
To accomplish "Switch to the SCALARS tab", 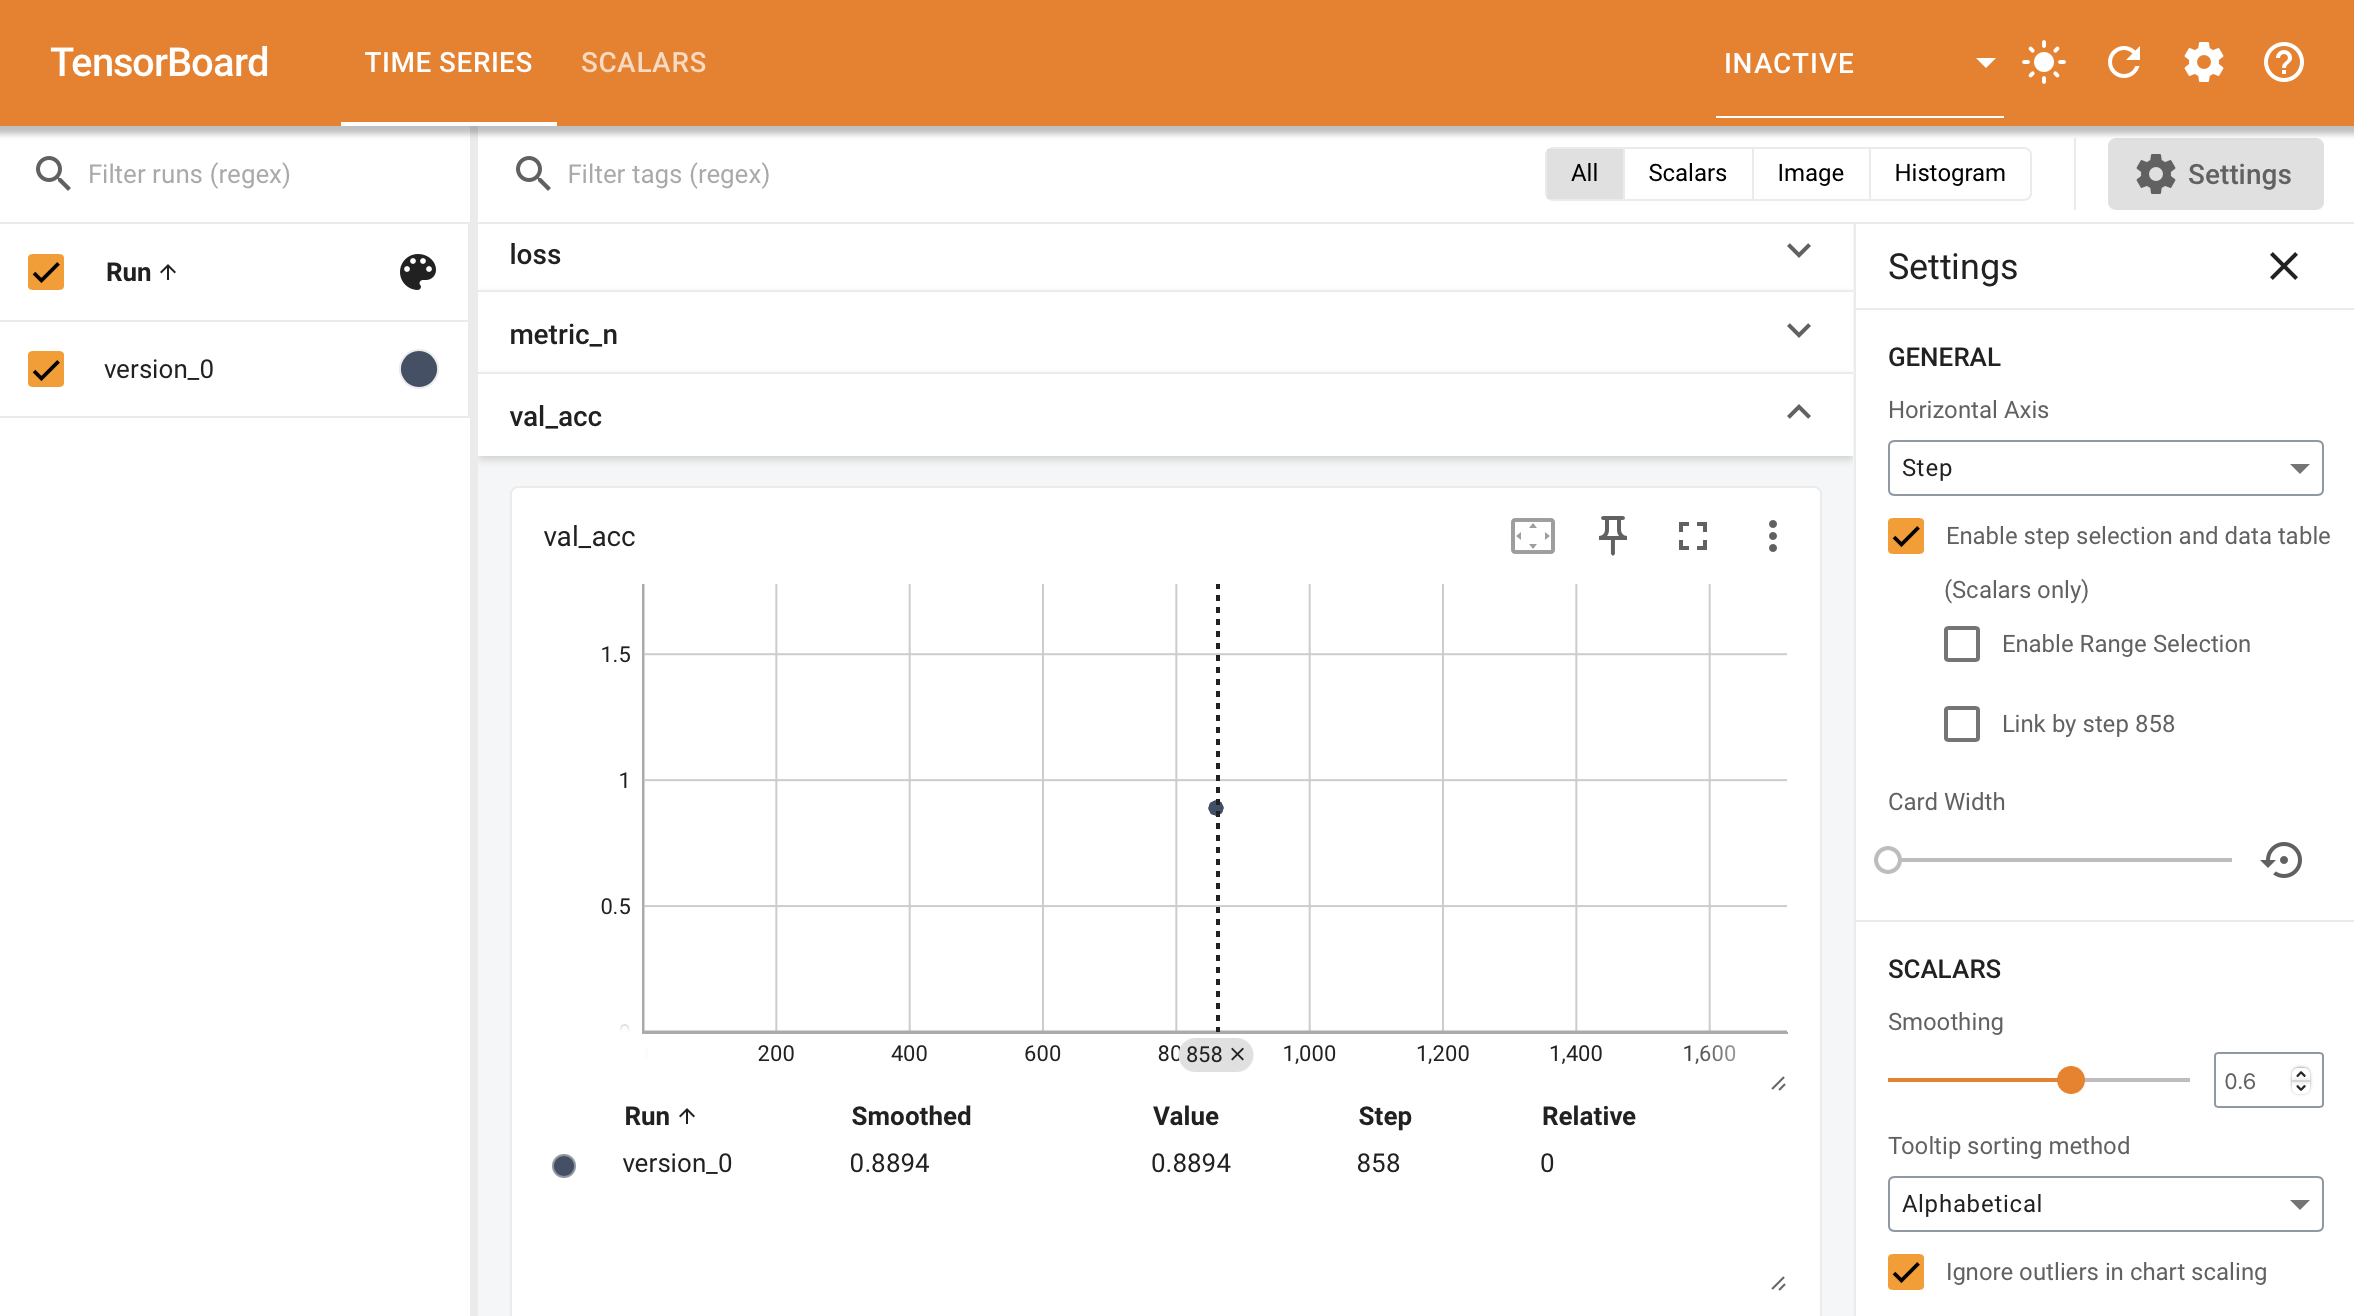I will click(x=643, y=62).
